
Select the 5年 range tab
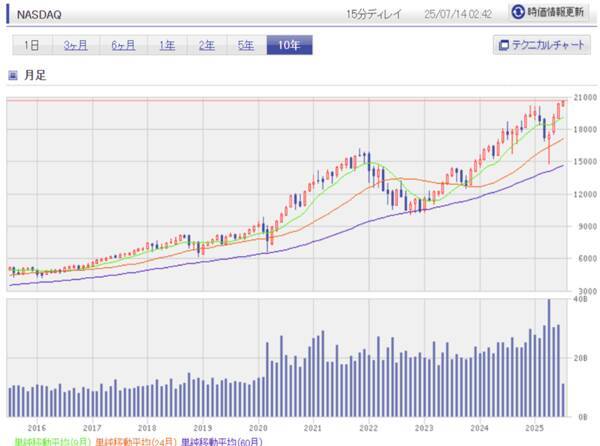(245, 45)
